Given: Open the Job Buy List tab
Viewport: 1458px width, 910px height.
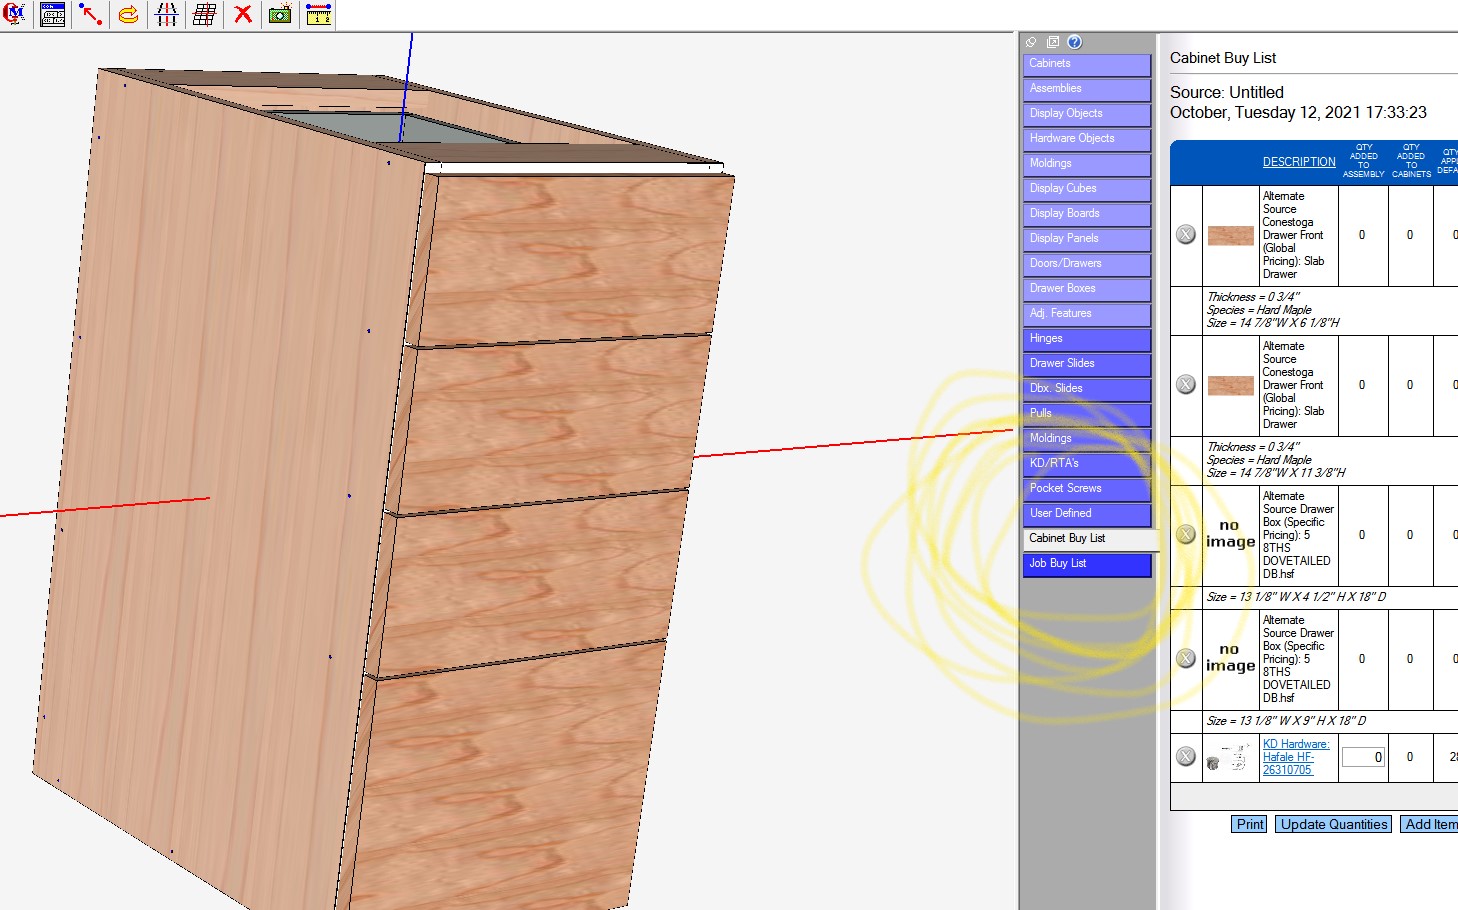Looking at the screenshot, I should (x=1087, y=564).
